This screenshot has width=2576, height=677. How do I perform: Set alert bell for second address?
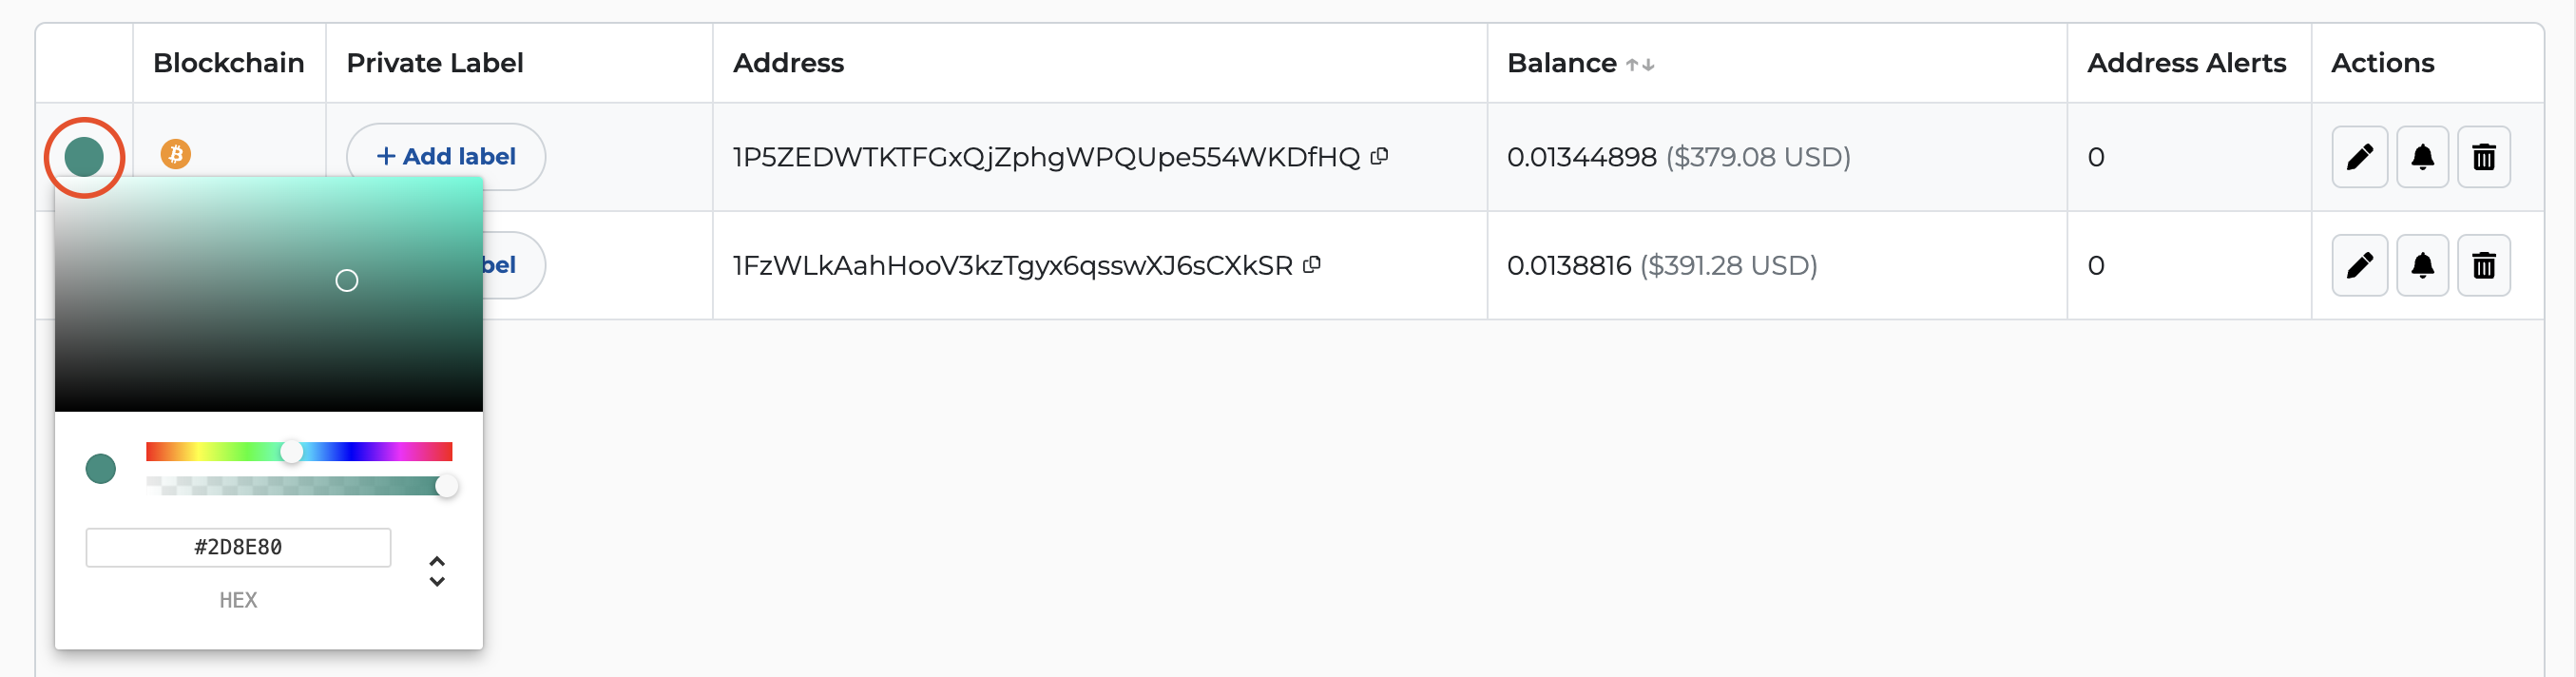[x=2422, y=265]
